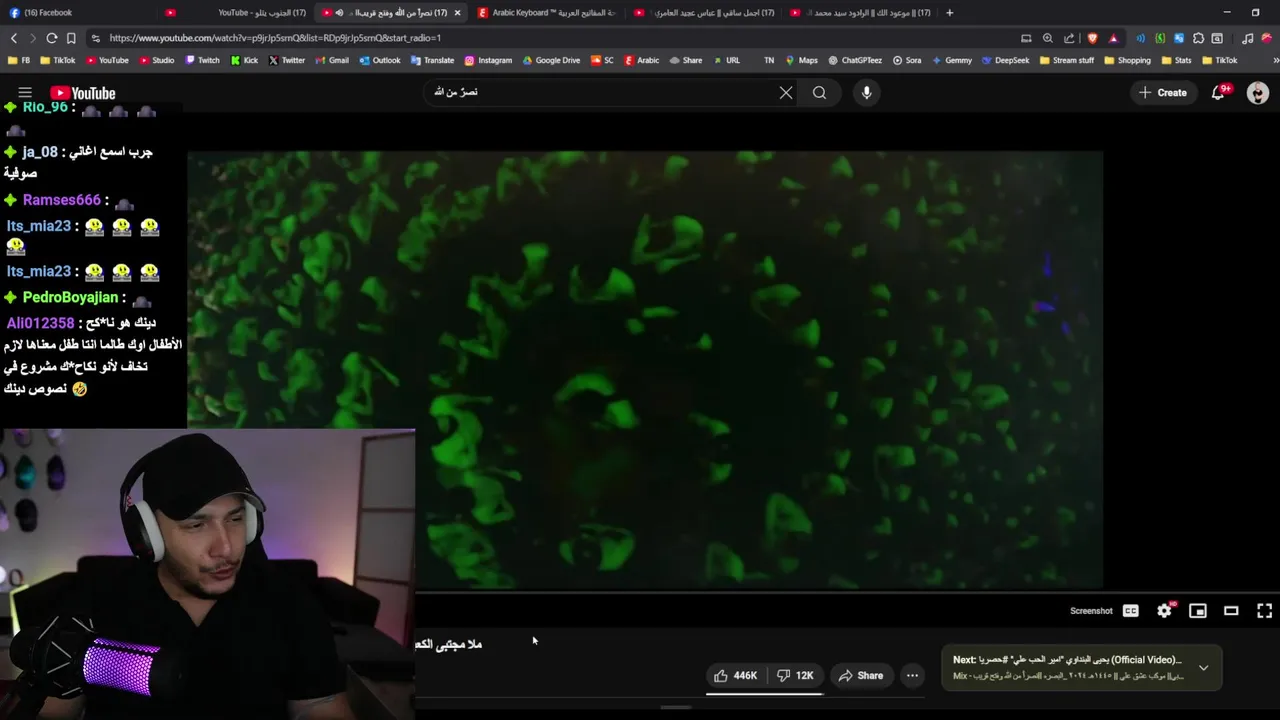1280x720 pixels.
Task: Open YouTube notifications bell showing 9+
Action: pyautogui.click(x=1219, y=93)
